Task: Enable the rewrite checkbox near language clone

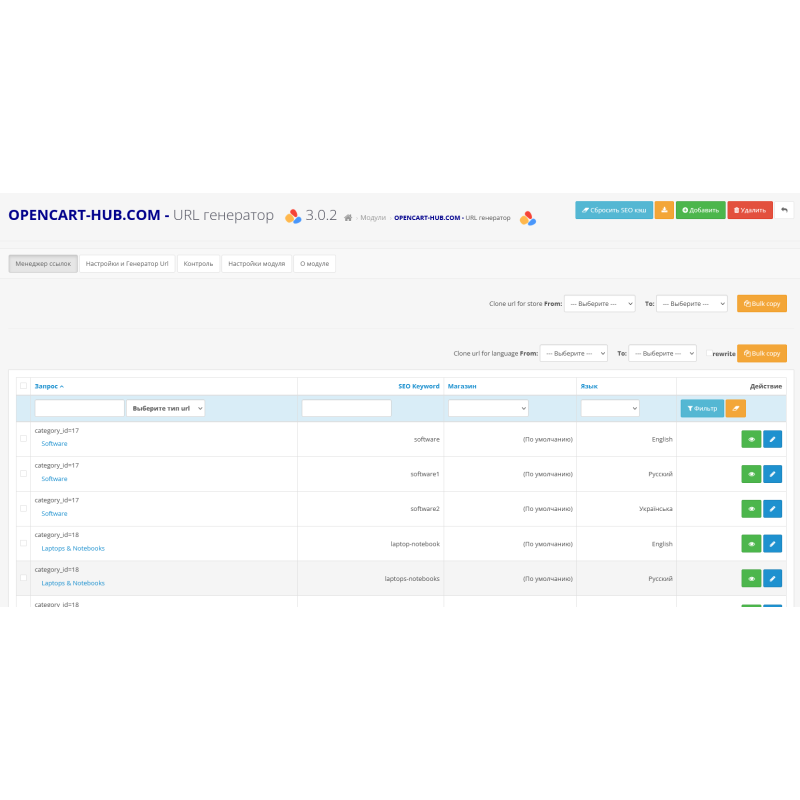Action: (x=707, y=353)
